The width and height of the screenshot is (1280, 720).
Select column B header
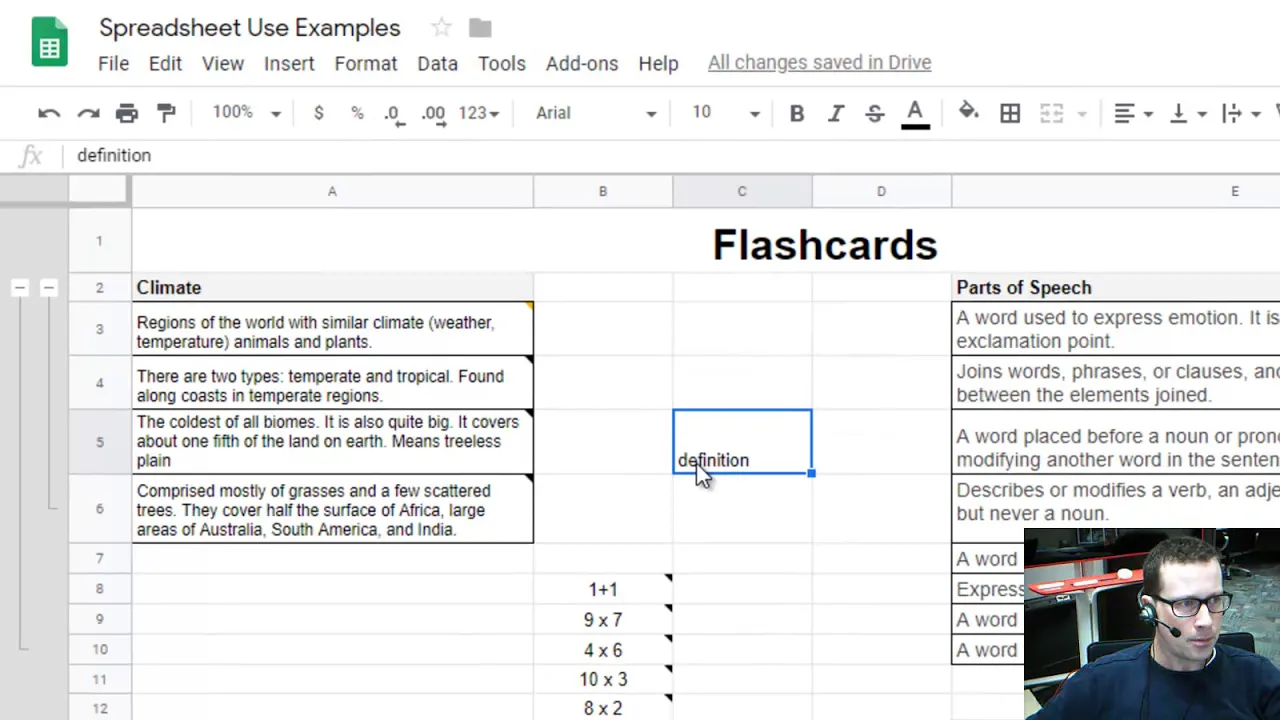click(x=603, y=191)
